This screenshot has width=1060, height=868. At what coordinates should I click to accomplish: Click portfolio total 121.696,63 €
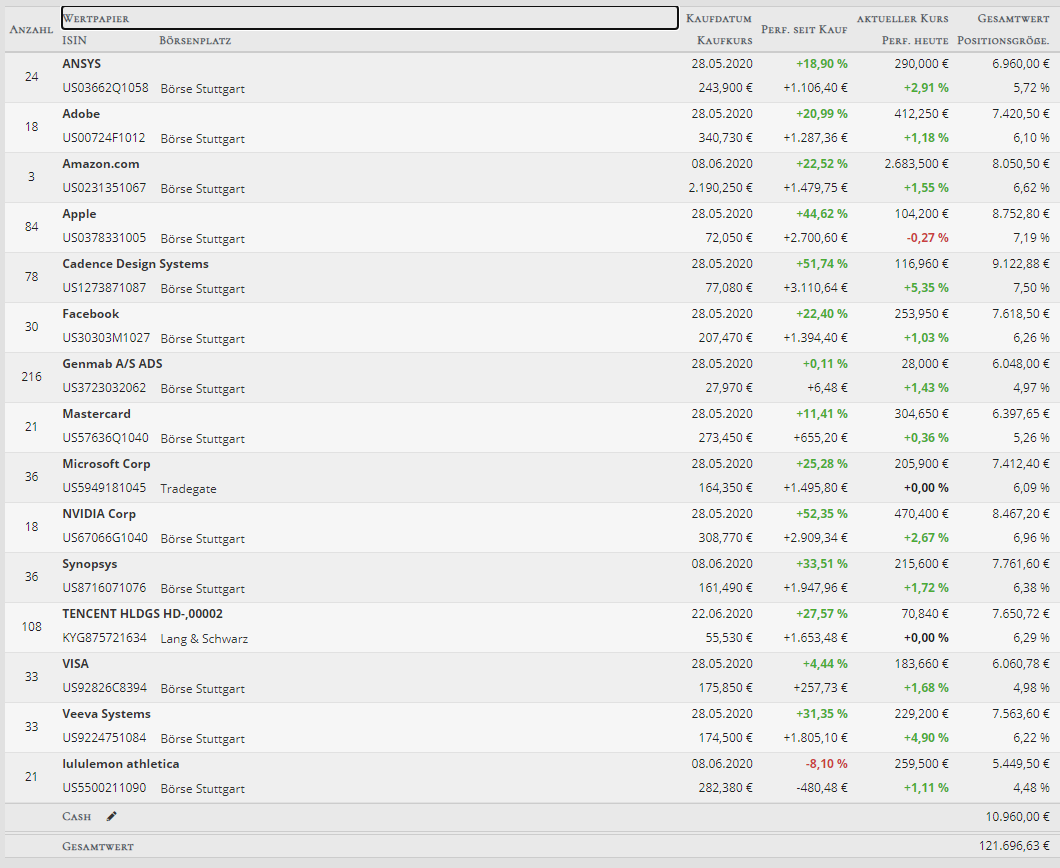tap(1014, 846)
